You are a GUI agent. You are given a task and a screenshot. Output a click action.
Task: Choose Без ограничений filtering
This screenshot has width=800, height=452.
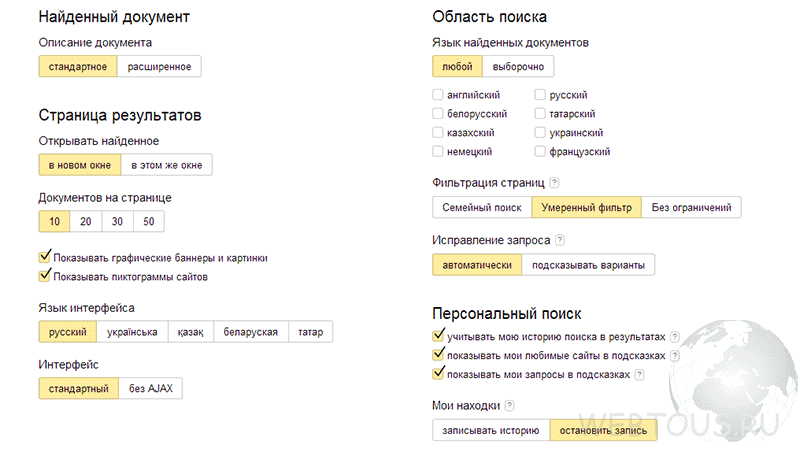tap(691, 207)
